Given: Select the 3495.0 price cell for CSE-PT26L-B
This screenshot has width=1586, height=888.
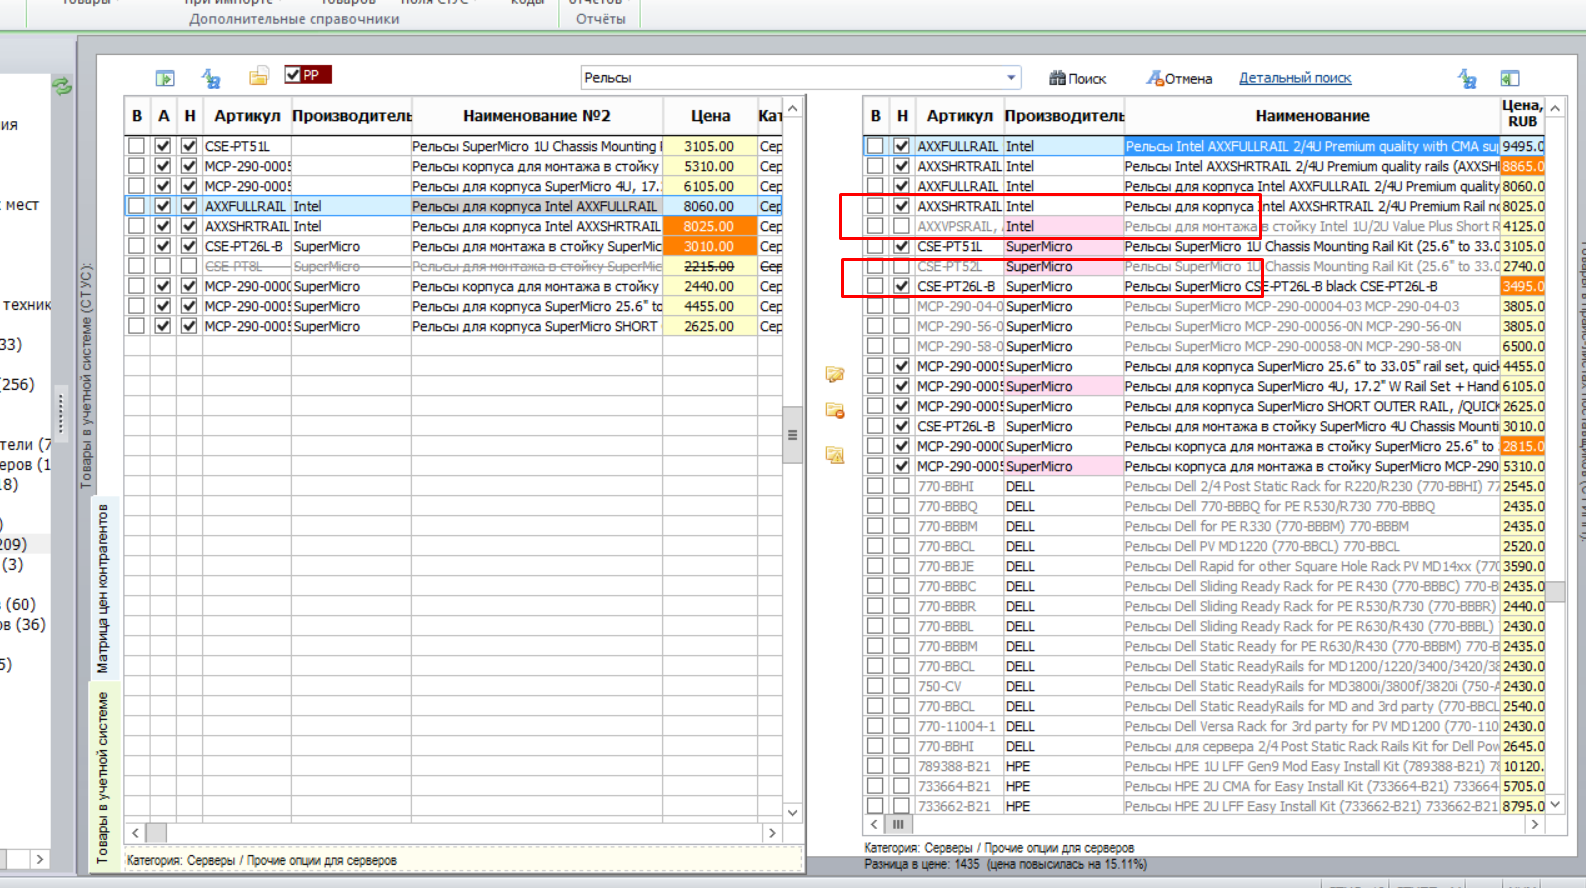Looking at the screenshot, I should tap(1522, 286).
